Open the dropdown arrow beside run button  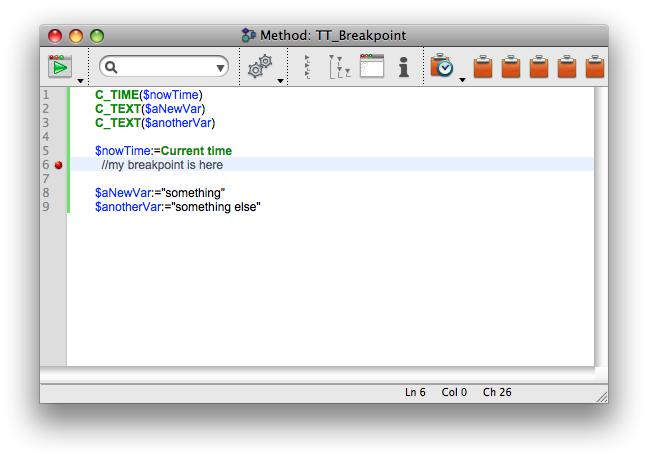81,79
